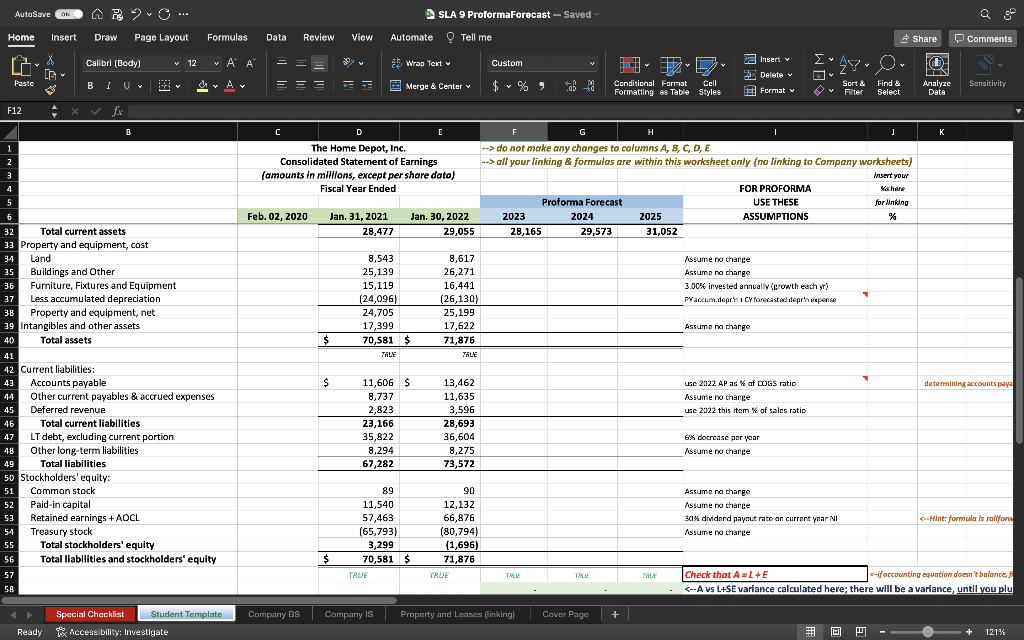
Task: Click the Undo arrow icon
Action: point(136,14)
